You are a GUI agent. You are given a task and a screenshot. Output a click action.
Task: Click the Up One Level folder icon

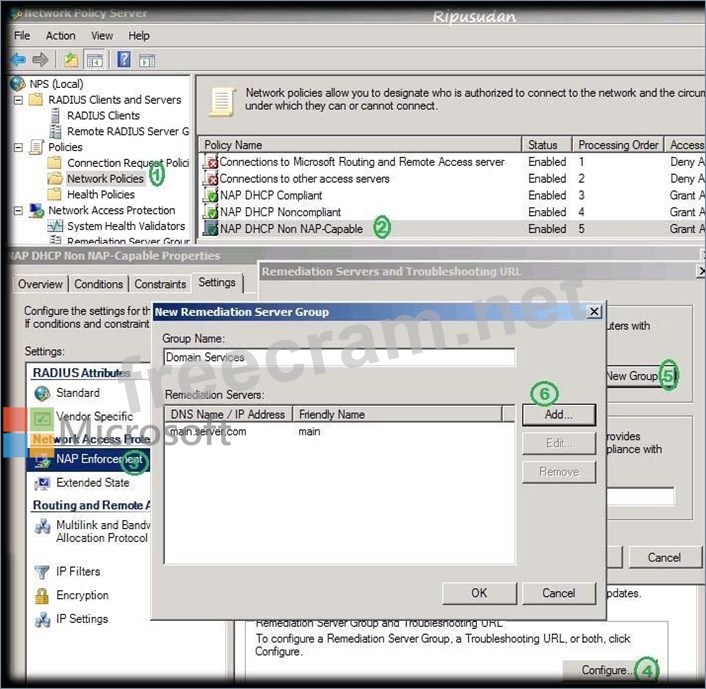click(71, 59)
